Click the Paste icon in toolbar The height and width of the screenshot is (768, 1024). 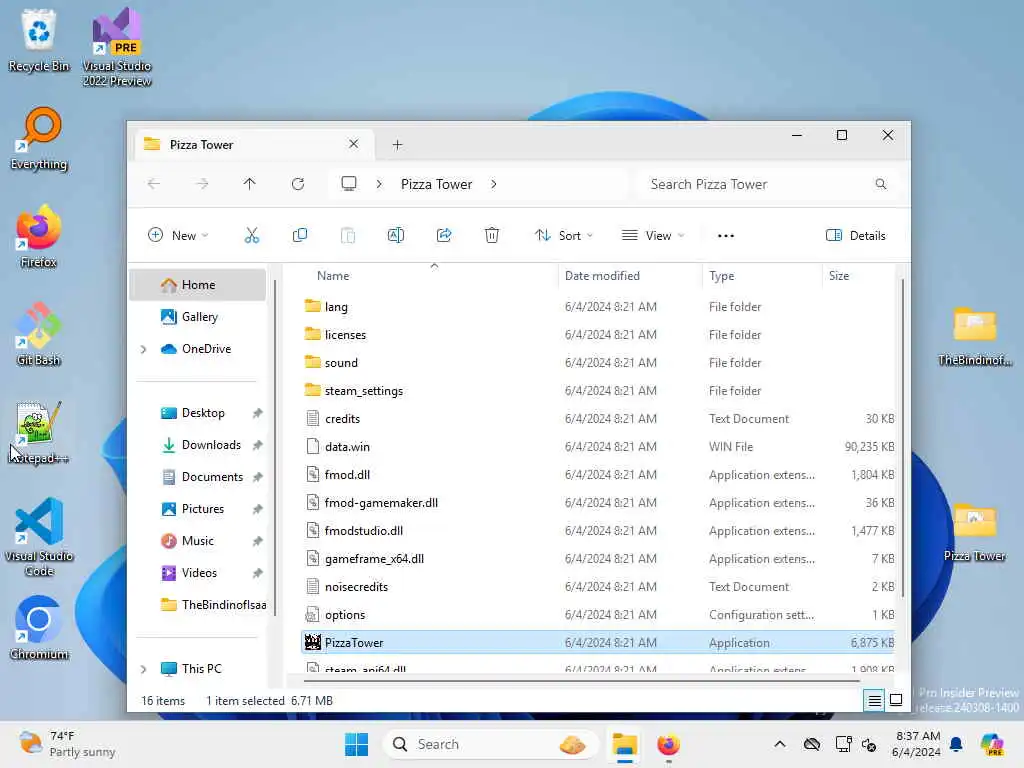click(x=348, y=236)
